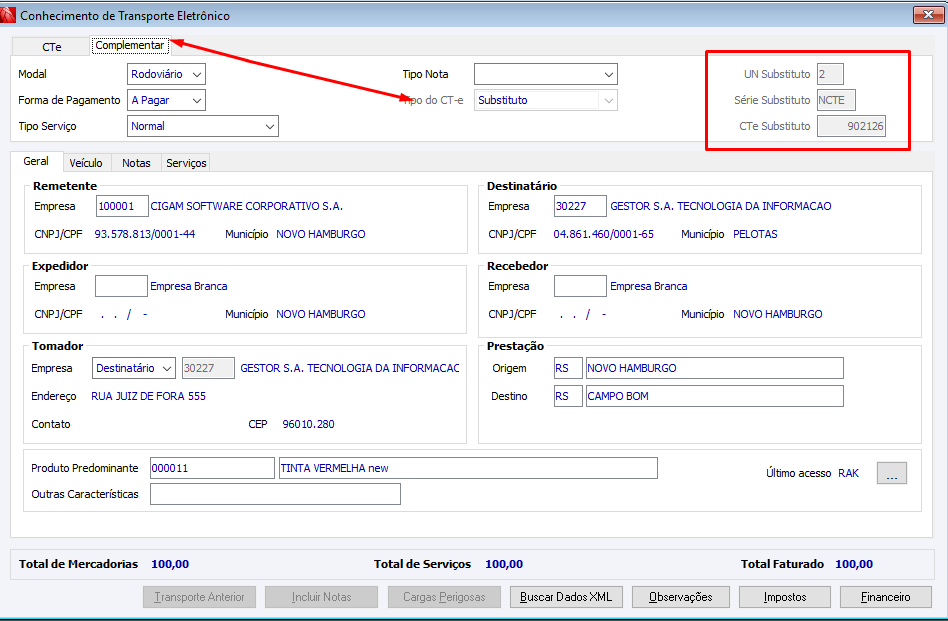Click the CIGAM SOFTWARE CORPORATIVO S.A. name

point(247,206)
